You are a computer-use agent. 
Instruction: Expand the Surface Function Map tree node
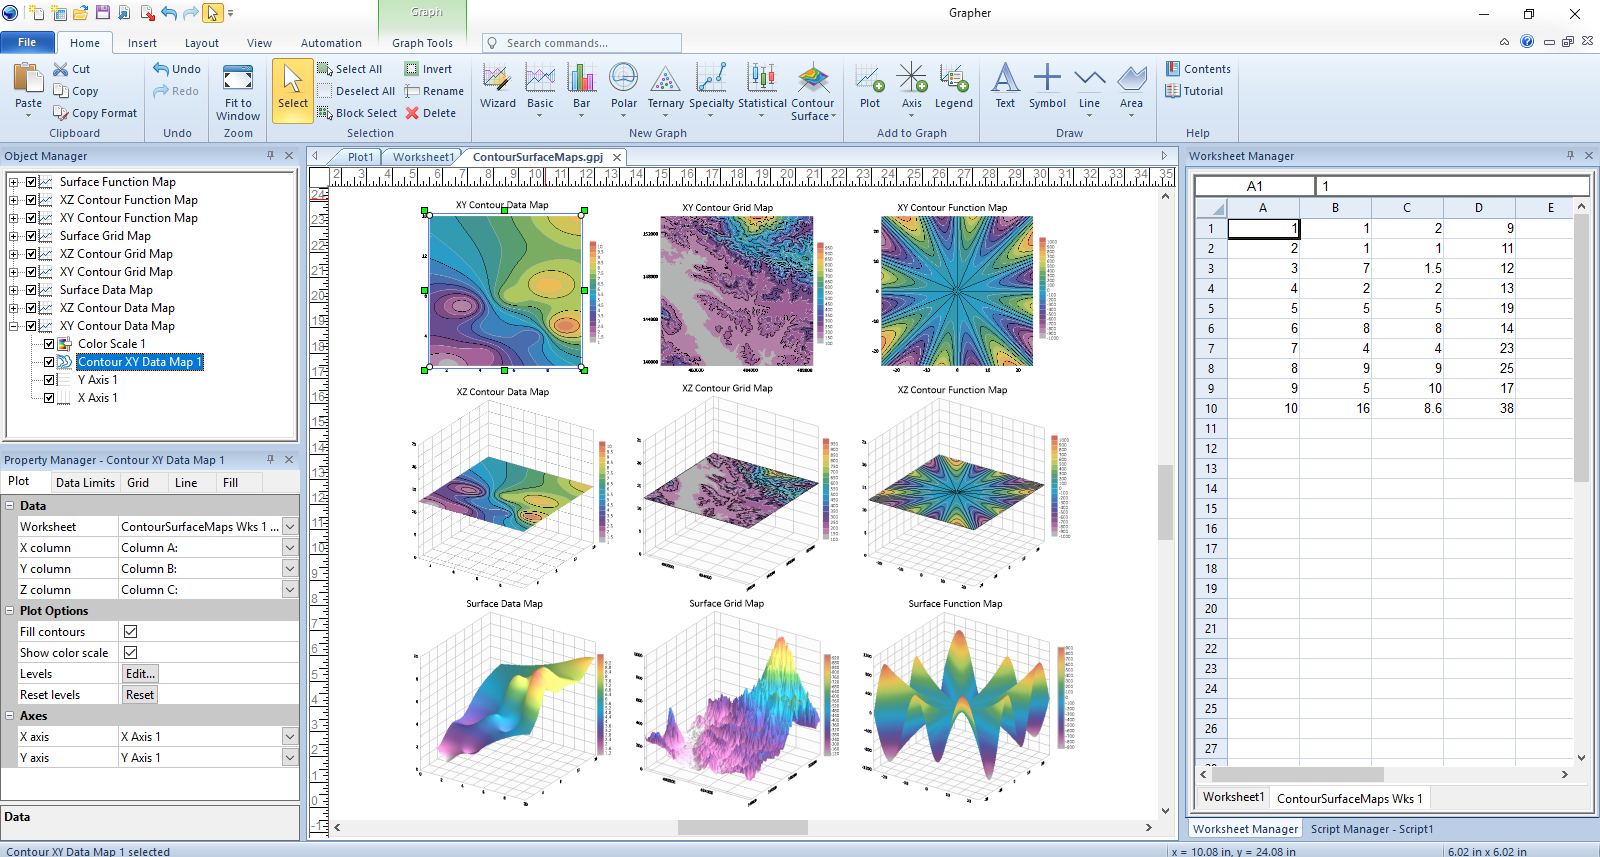click(14, 182)
